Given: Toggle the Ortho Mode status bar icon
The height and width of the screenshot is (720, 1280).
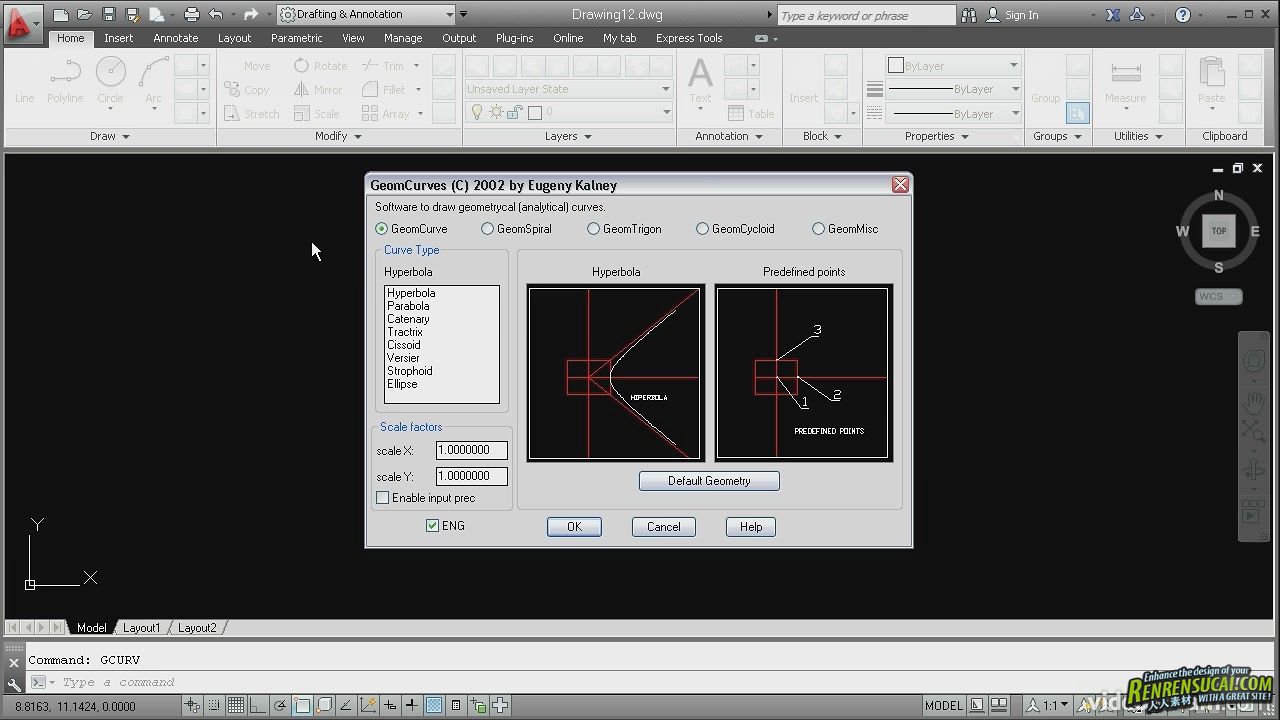Looking at the screenshot, I should (x=258, y=705).
